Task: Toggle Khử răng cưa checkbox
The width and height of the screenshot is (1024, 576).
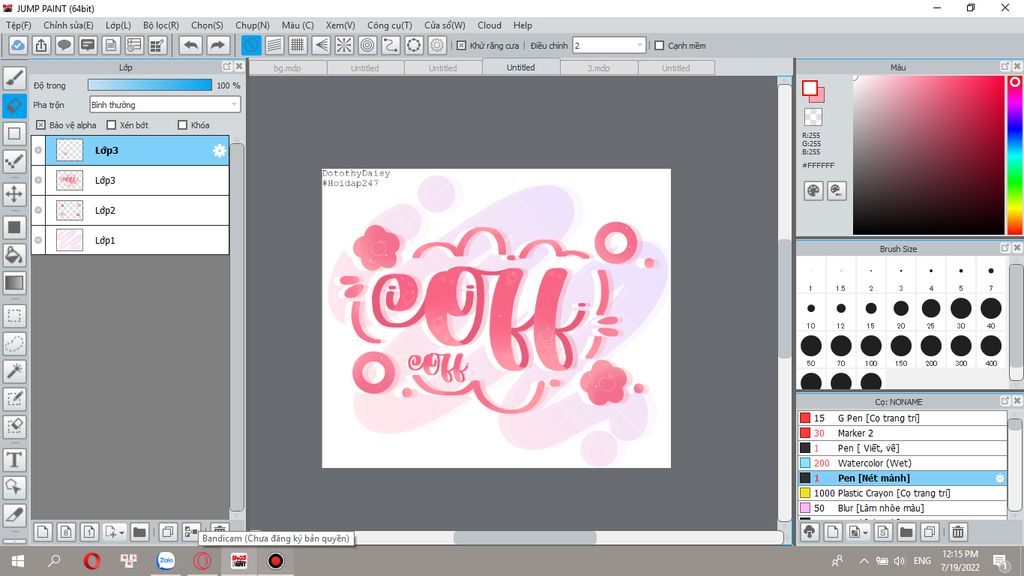Action: coord(461,46)
